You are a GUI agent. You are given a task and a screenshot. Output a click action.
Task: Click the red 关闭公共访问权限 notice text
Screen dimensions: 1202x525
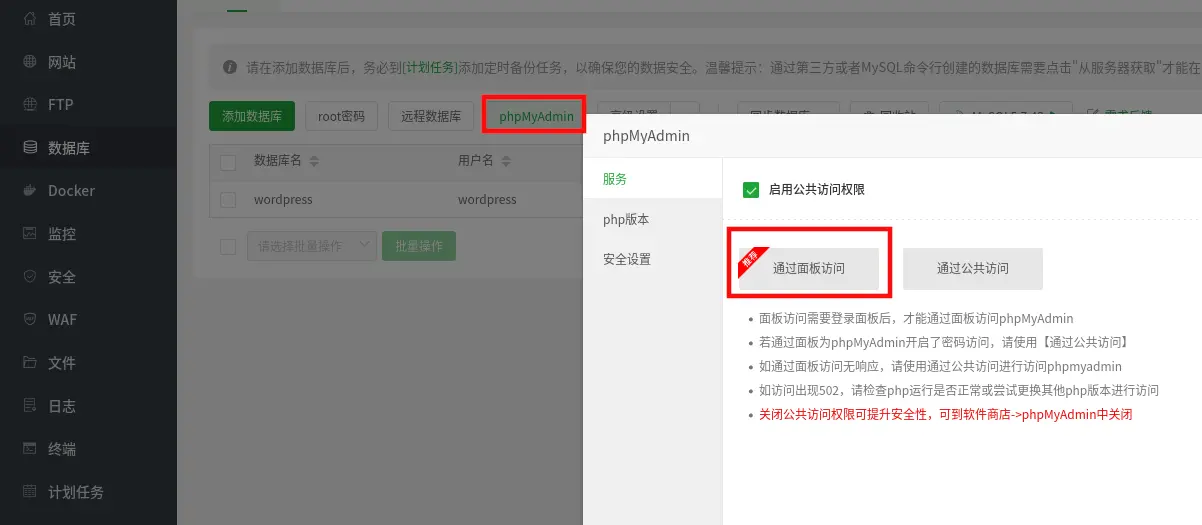point(945,415)
